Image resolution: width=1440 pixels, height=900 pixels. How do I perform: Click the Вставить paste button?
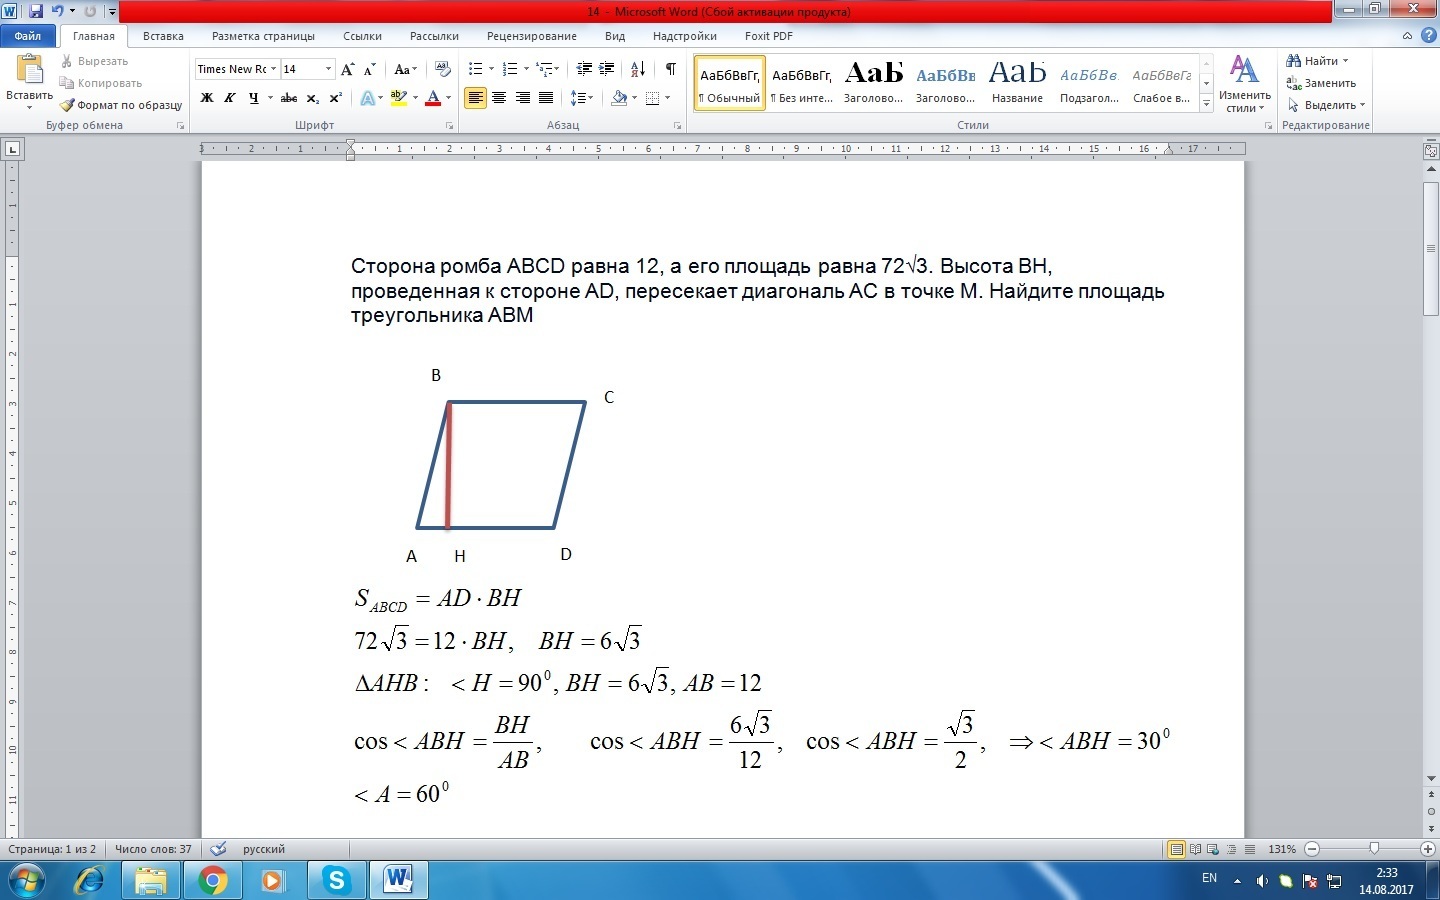pyautogui.click(x=29, y=80)
